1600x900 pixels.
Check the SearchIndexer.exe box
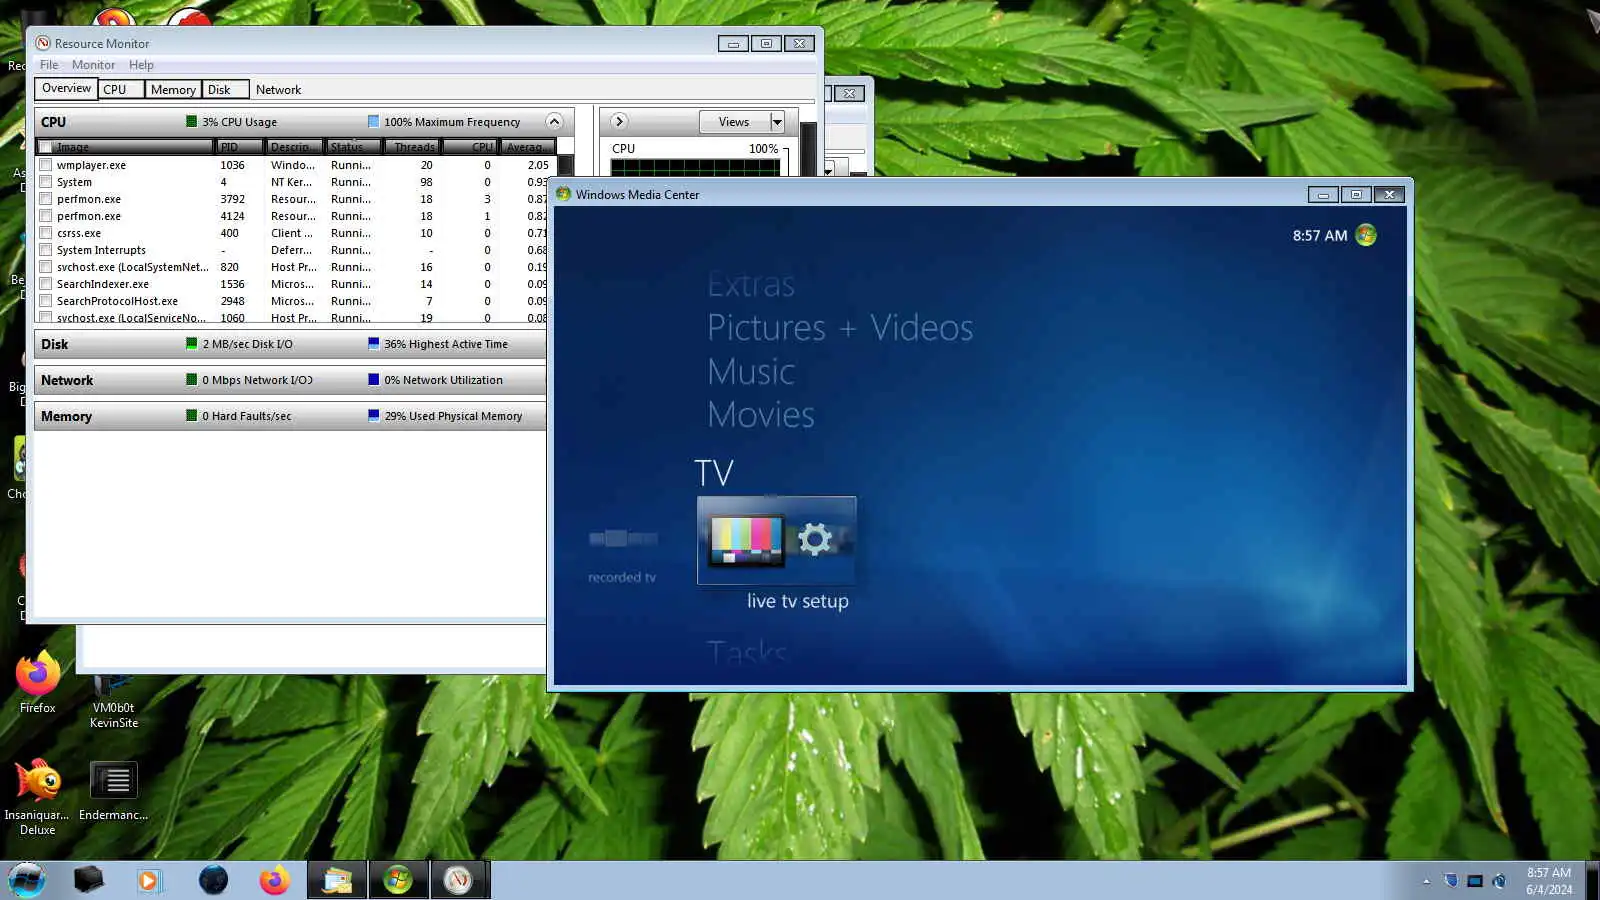pos(45,284)
